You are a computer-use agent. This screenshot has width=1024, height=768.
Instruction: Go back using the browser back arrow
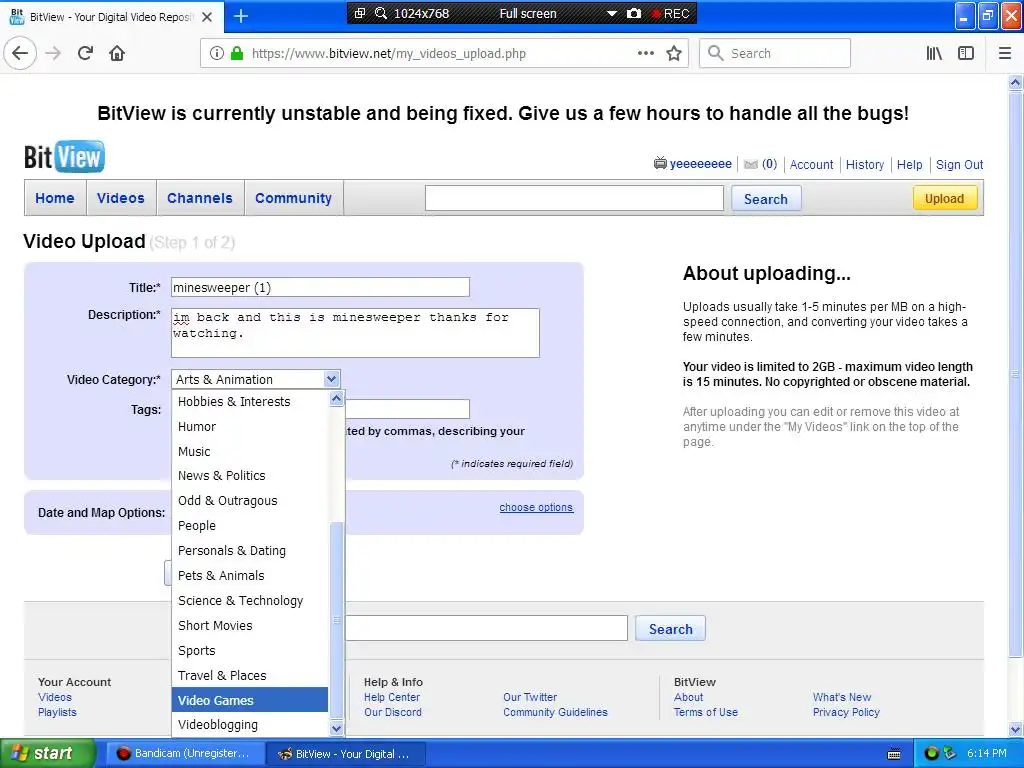coord(20,53)
